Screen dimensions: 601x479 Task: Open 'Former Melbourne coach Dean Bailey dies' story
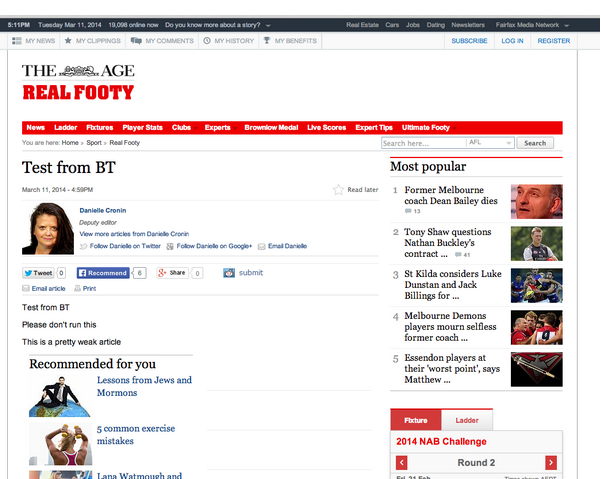(451, 195)
